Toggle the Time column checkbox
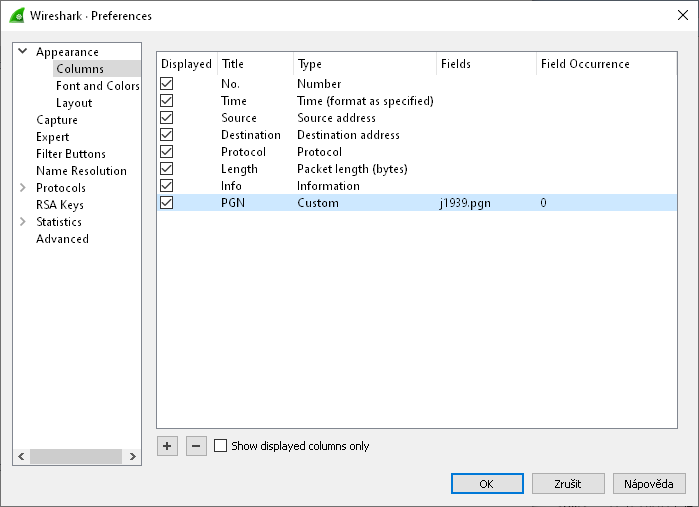 (167, 100)
